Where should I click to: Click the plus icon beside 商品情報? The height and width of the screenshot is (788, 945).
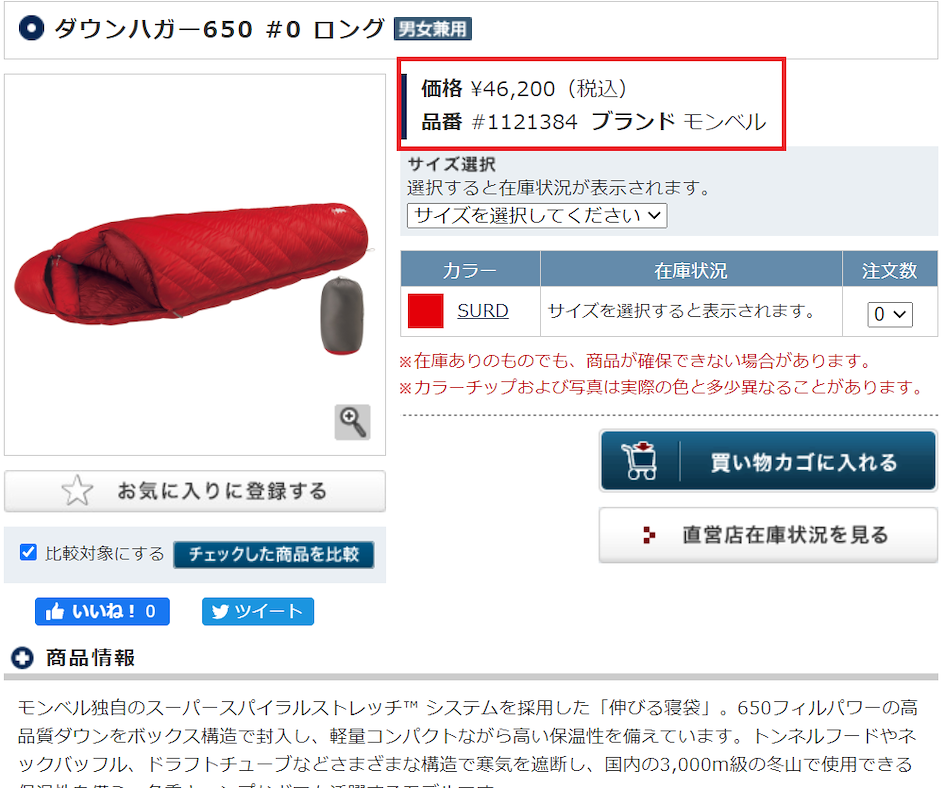point(23,658)
